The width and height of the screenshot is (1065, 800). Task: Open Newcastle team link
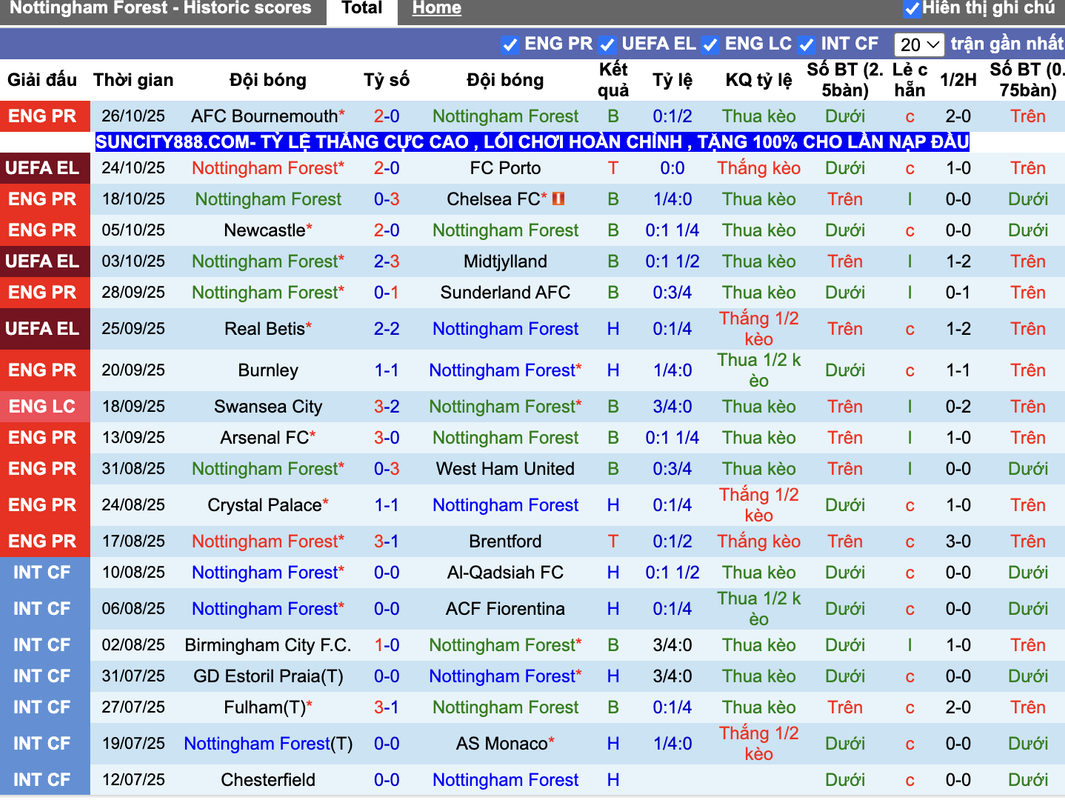264,230
